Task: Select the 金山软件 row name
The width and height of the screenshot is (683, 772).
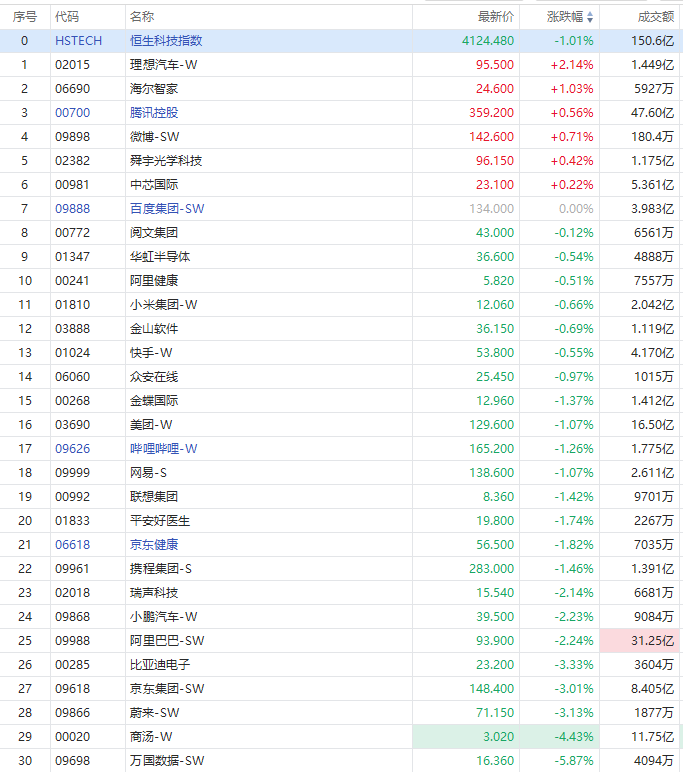Action: (154, 329)
